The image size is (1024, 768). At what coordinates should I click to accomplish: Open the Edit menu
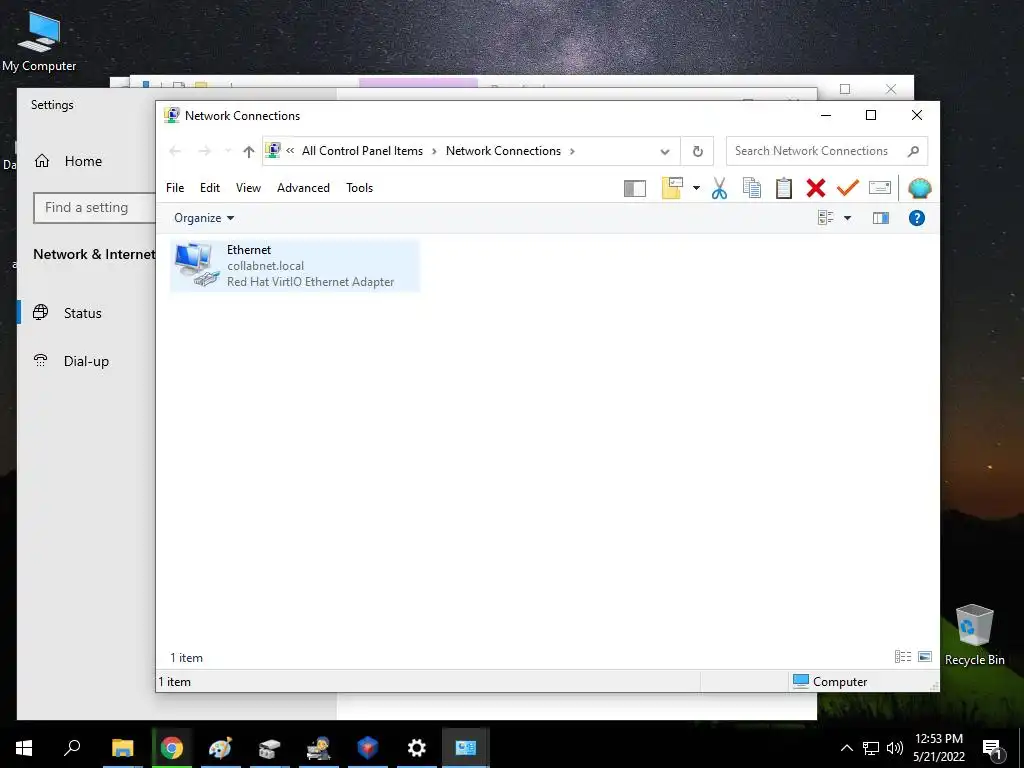(x=210, y=188)
